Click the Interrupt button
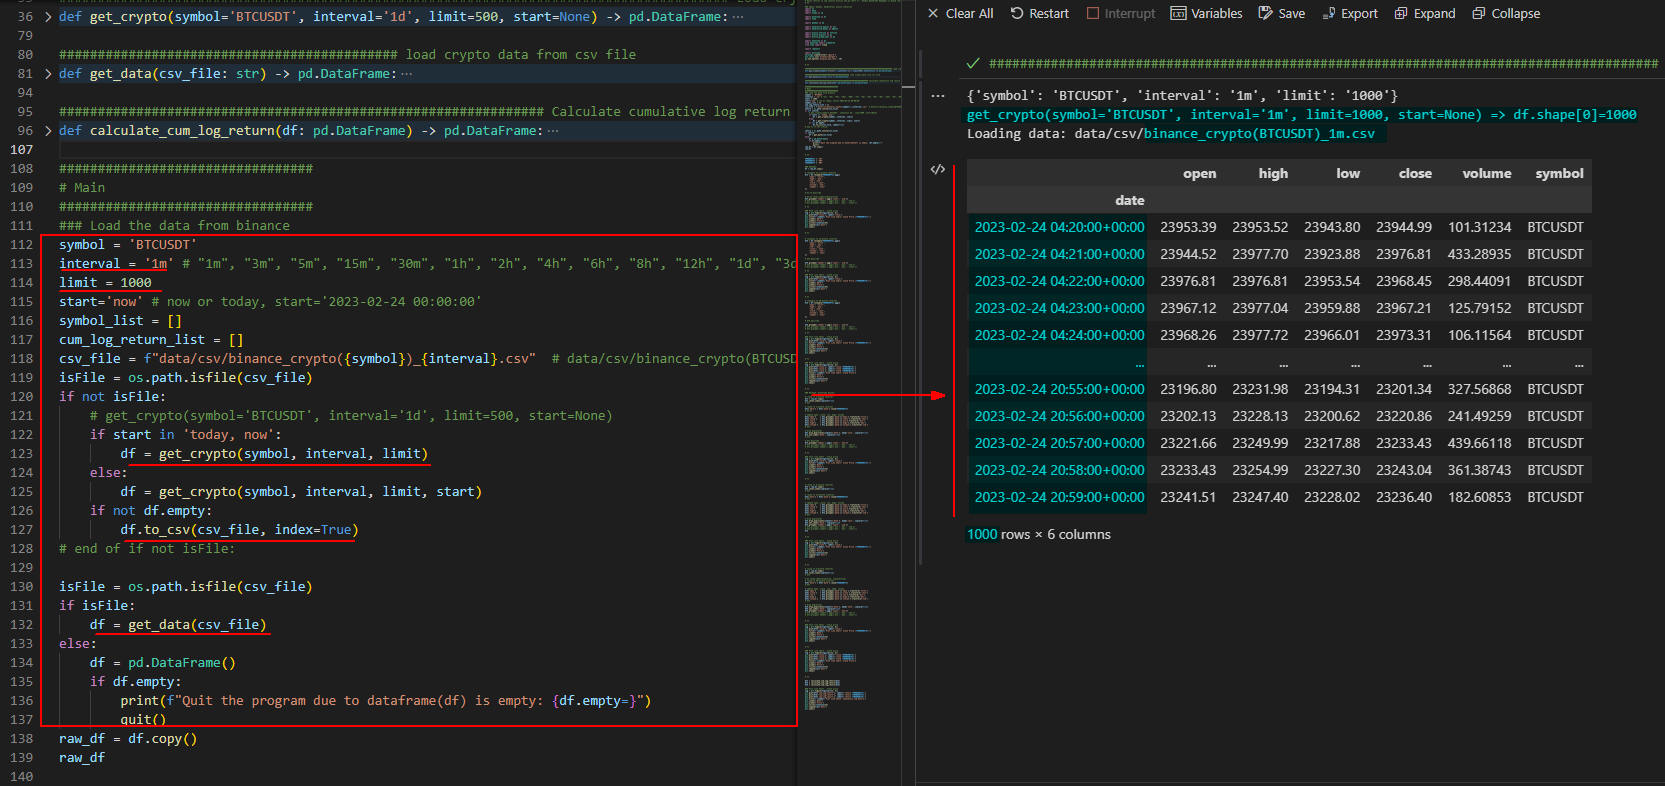 pos(1120,13)
